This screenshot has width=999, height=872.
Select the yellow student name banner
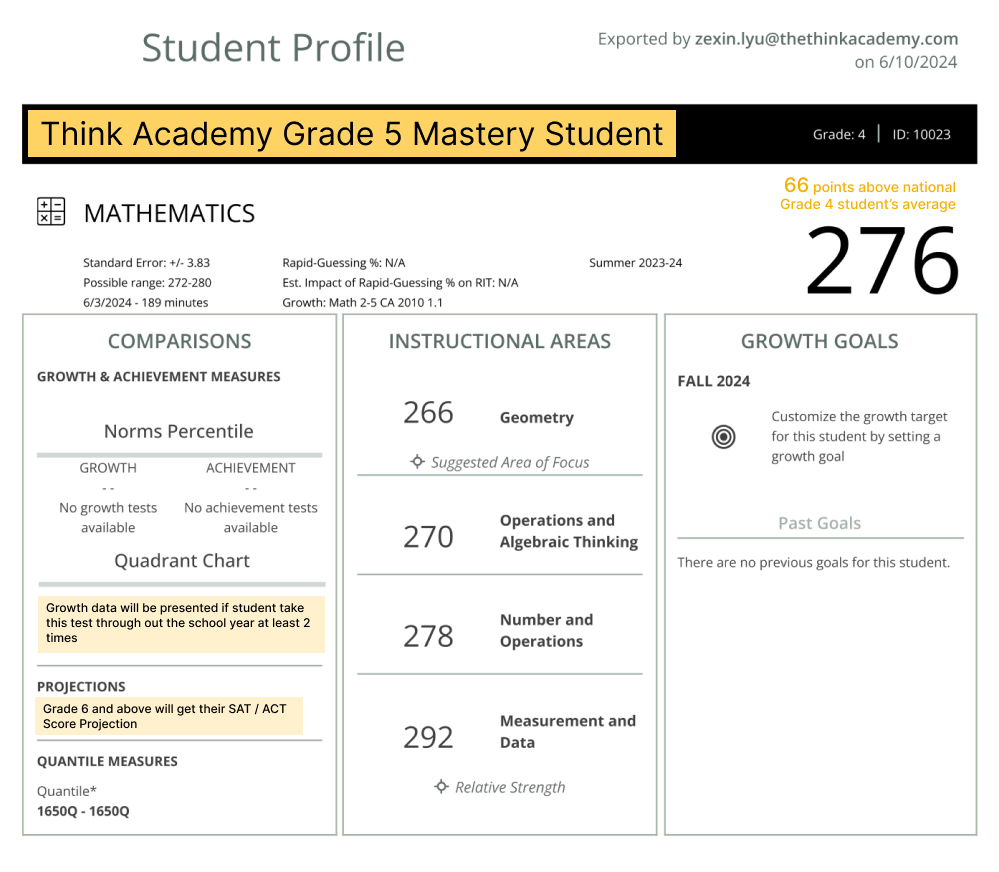(x=352, y=134)
